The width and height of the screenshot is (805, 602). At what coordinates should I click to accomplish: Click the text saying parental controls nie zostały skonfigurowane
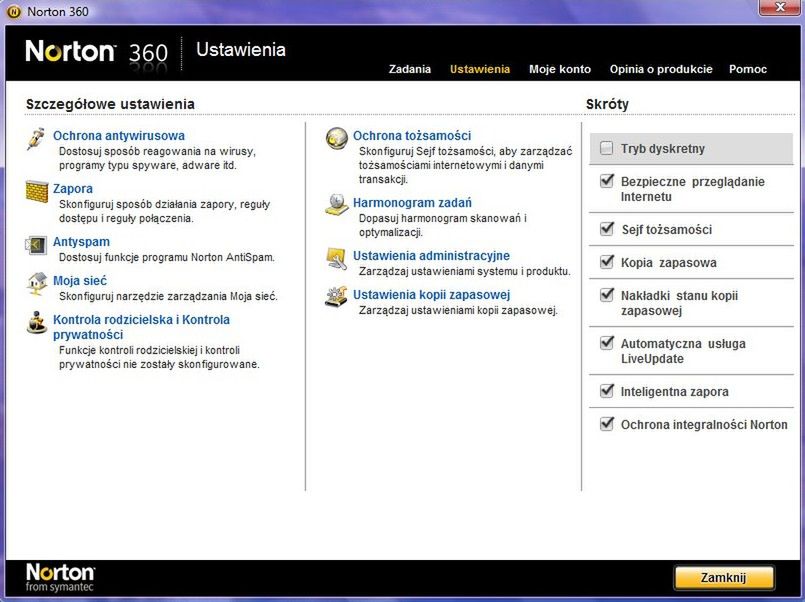pyautogui.click(x=159, y=357)
